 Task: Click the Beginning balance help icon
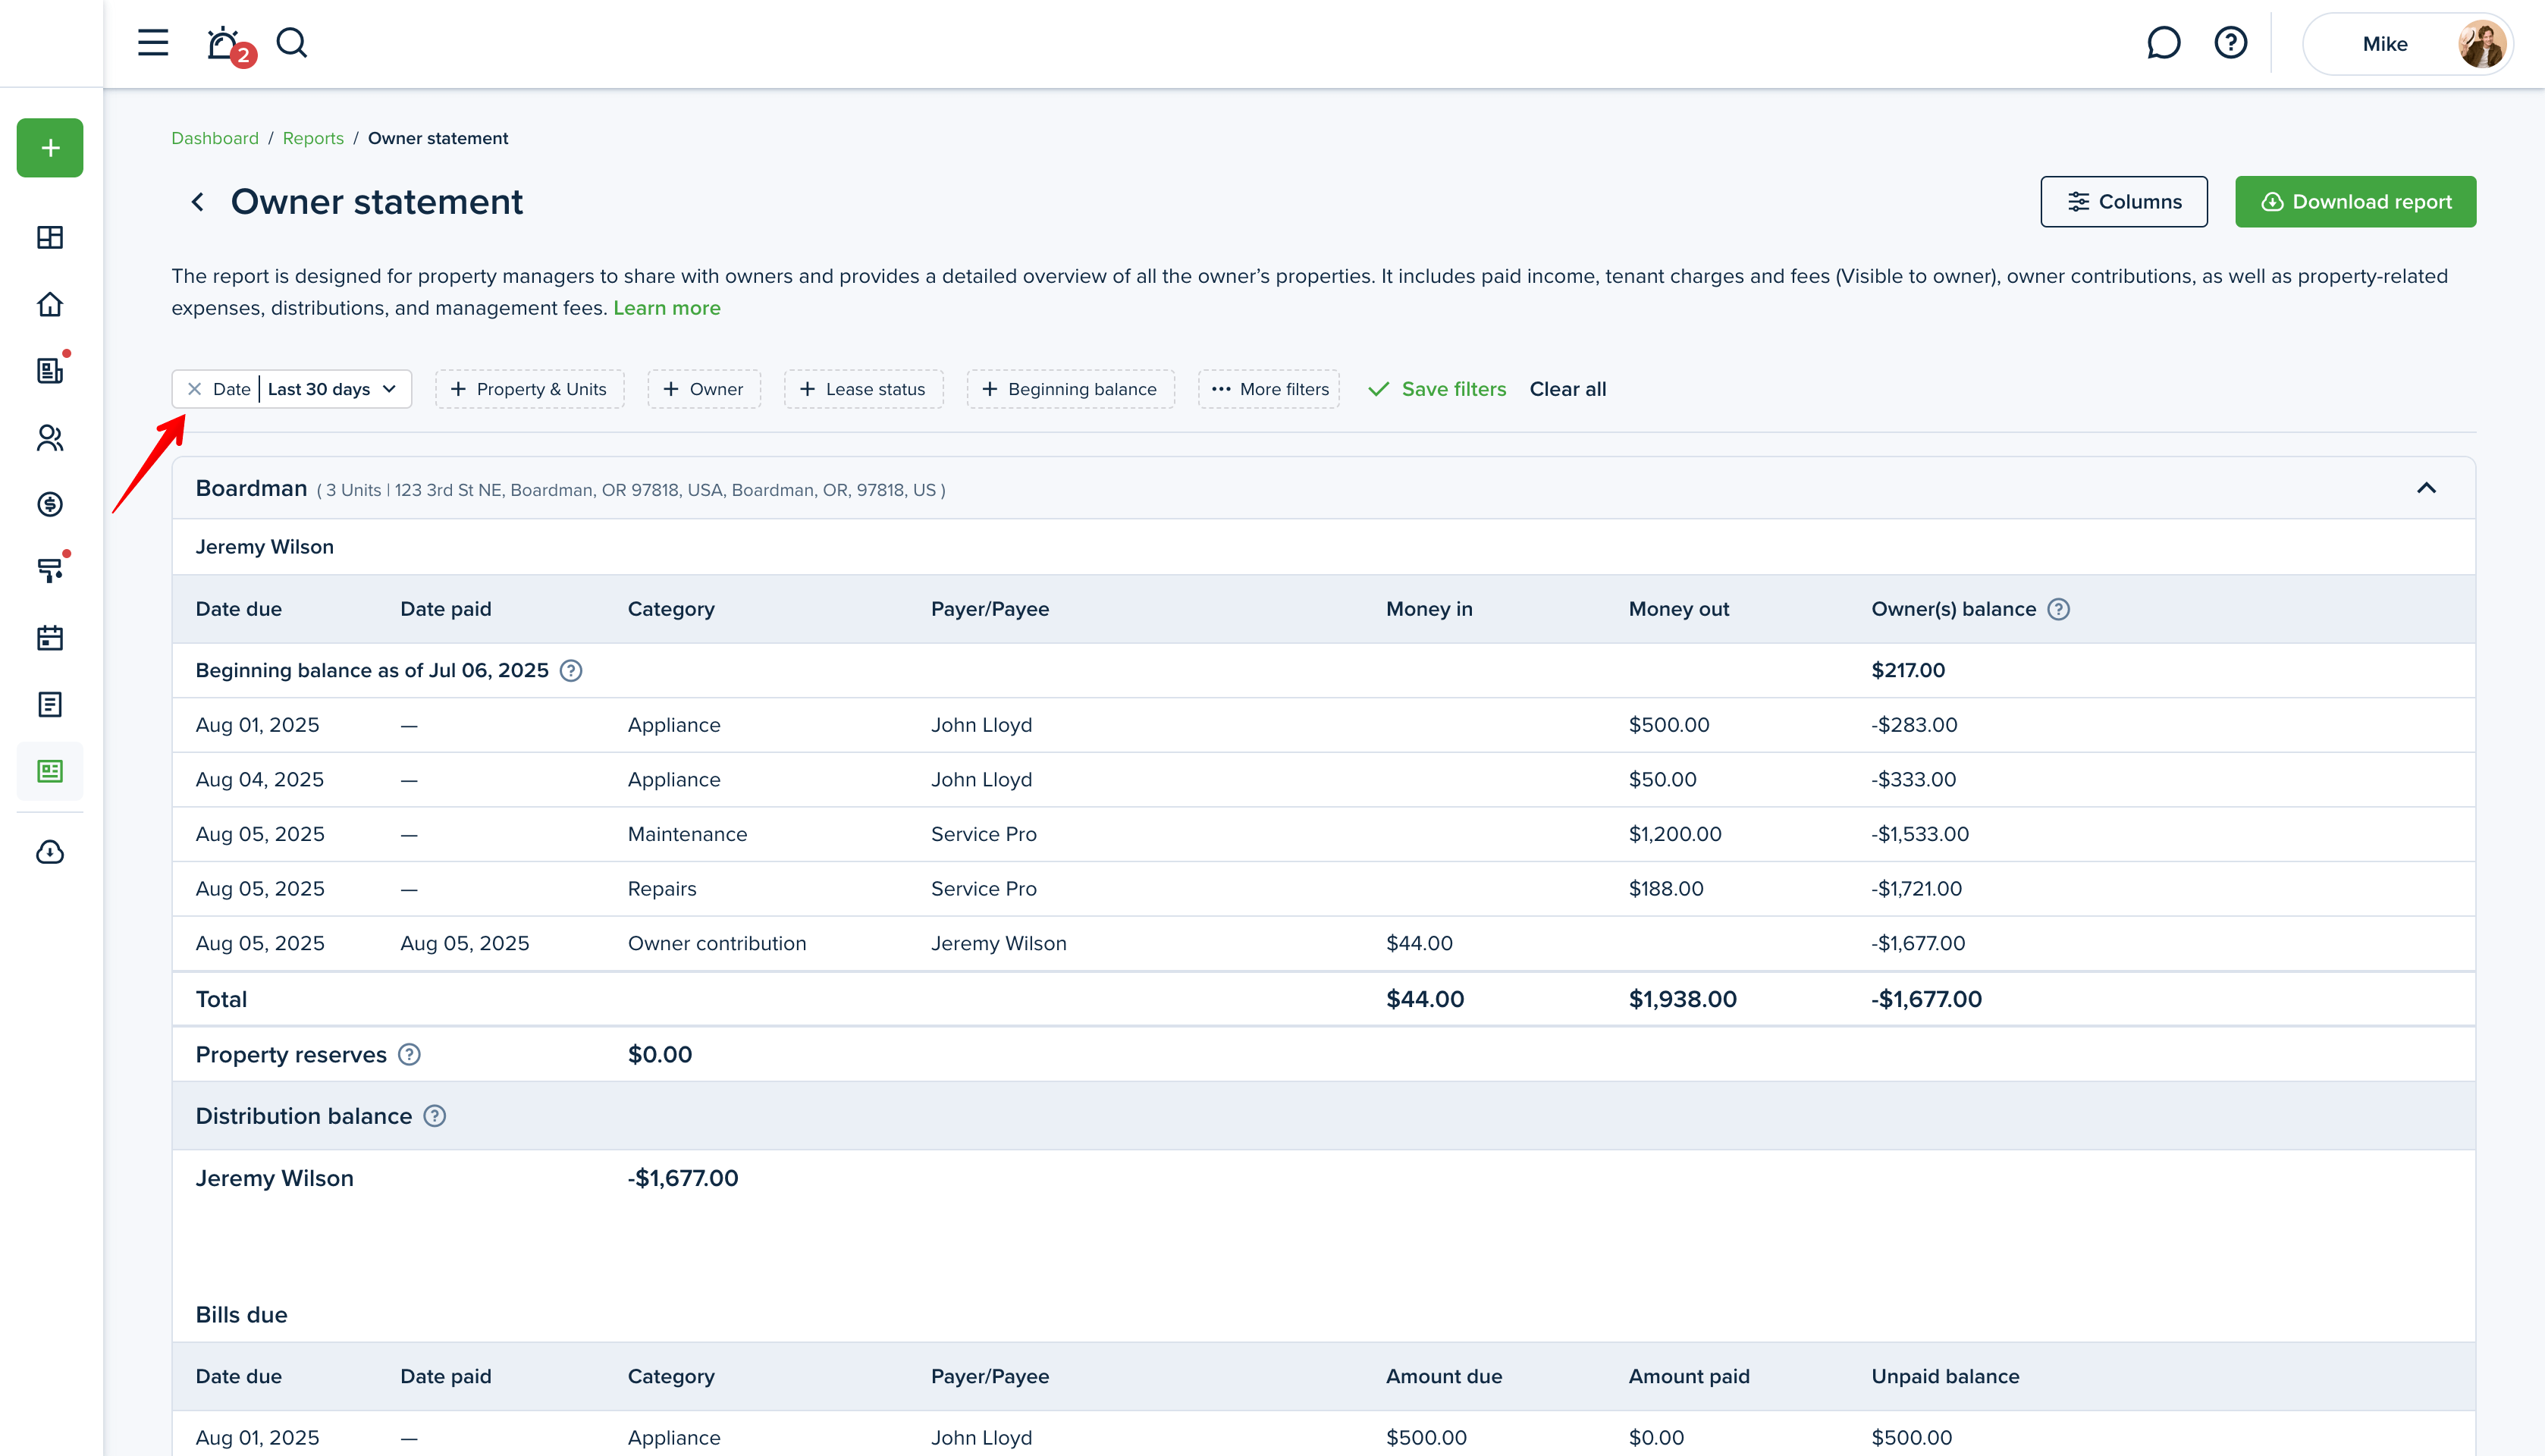tap(571, 671)
